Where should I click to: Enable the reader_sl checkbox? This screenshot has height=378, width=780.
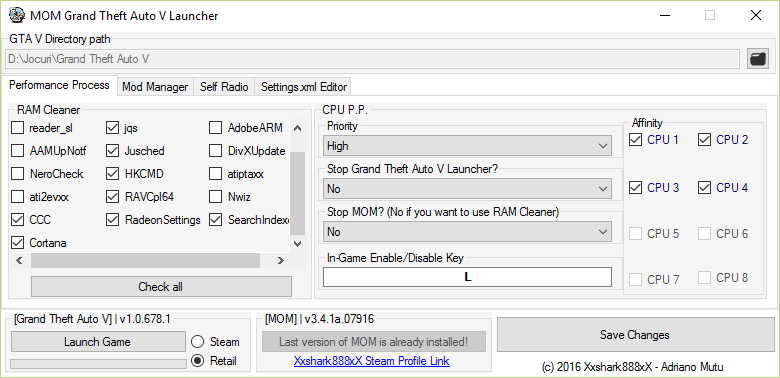17,128
